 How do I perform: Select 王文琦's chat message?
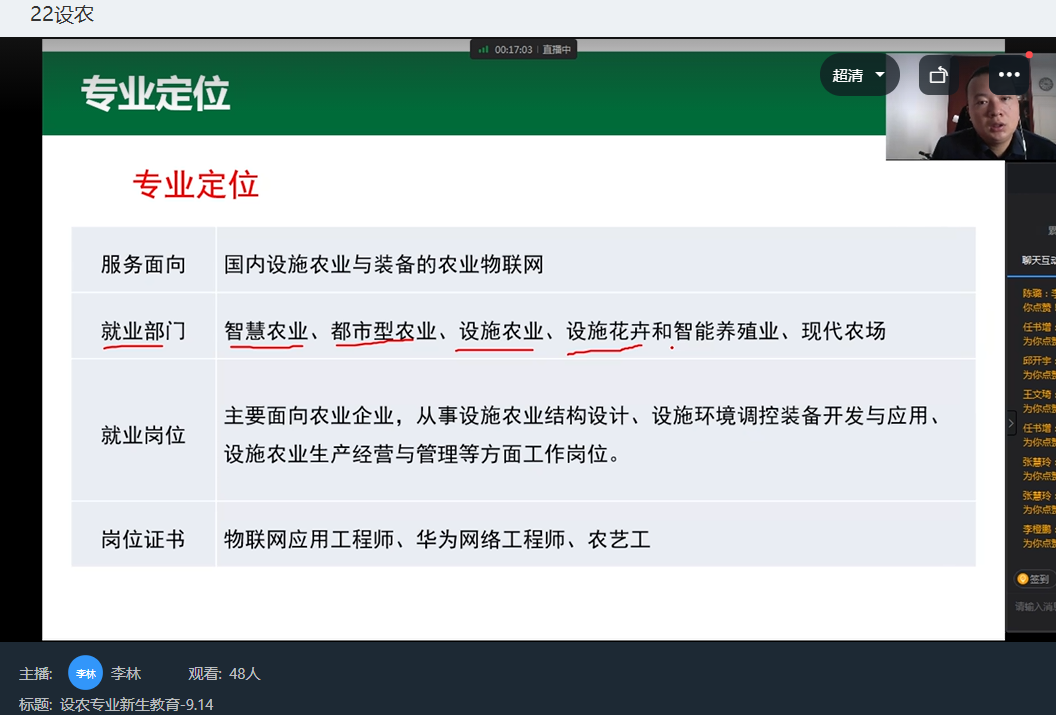pos(1038,402)
